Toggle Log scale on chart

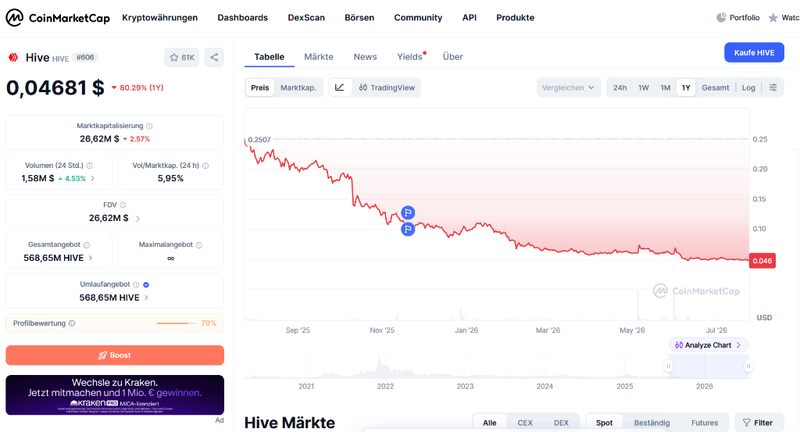[748, 88]
